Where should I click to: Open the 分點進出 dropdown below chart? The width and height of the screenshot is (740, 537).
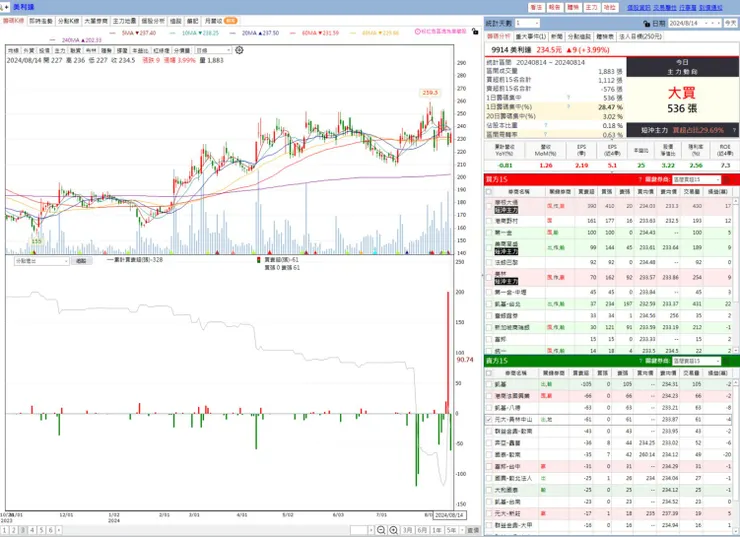(x=42, y=261)
